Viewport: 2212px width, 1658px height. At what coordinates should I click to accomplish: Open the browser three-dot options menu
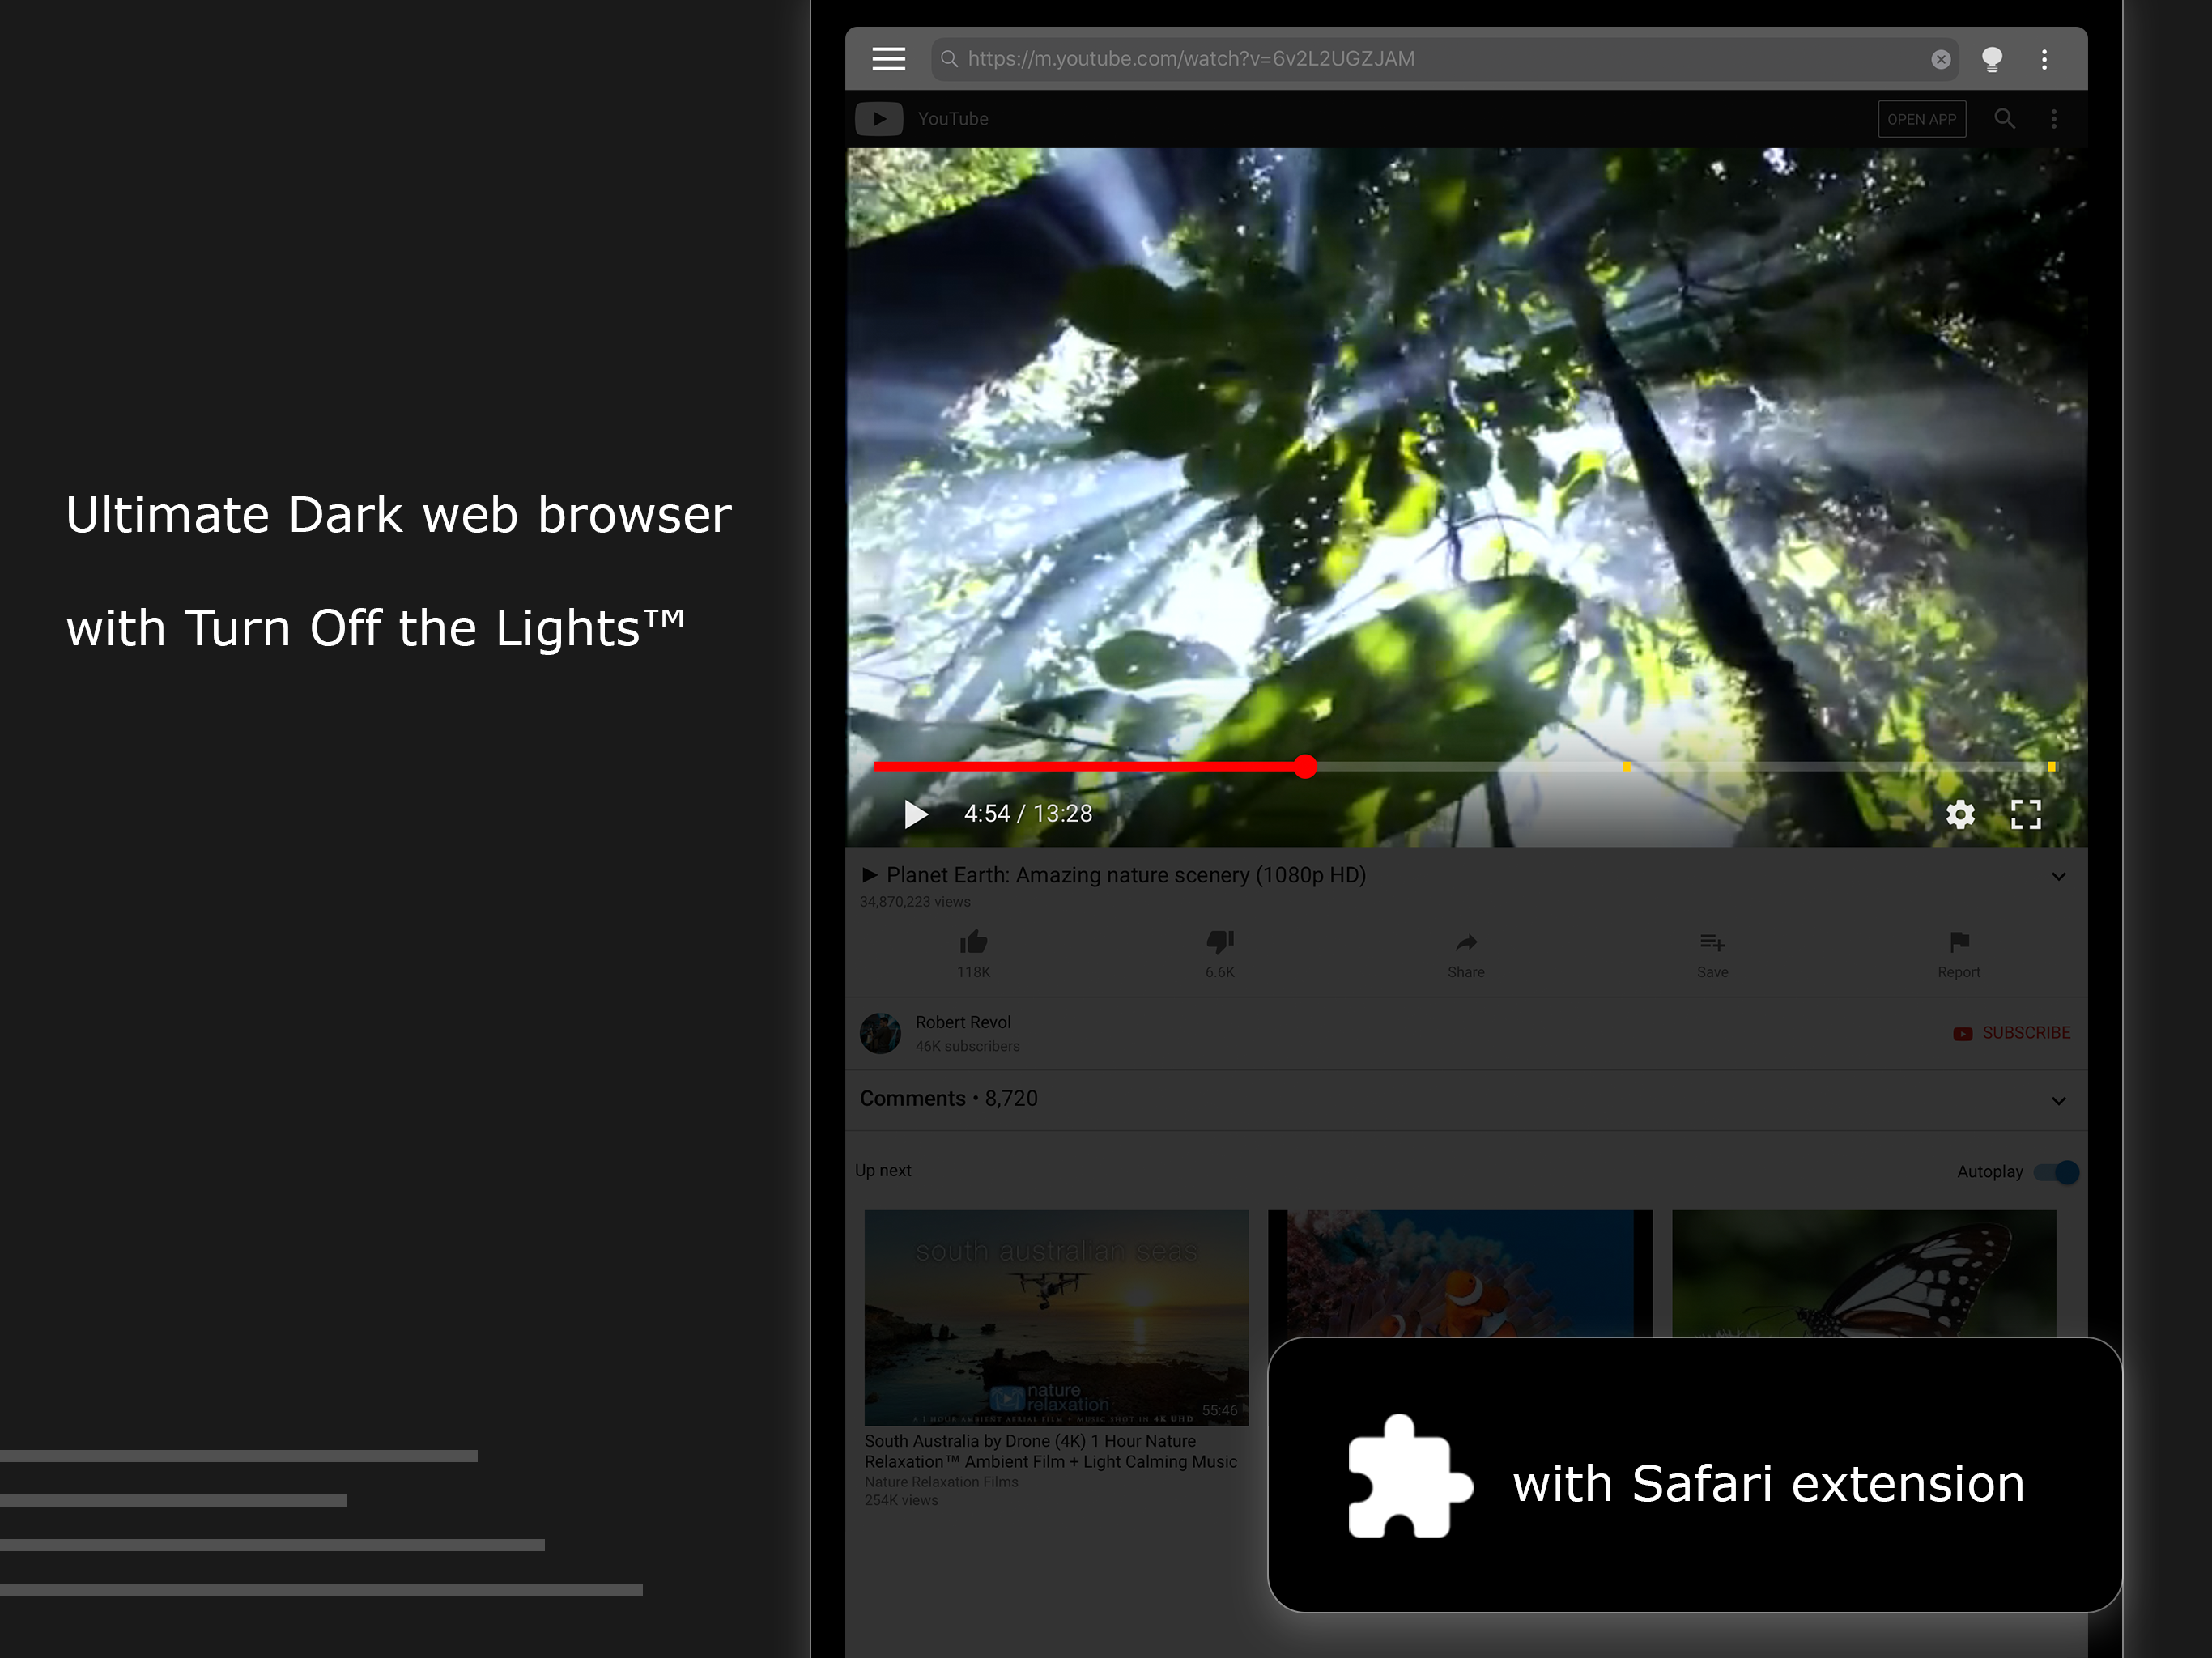2044,59
